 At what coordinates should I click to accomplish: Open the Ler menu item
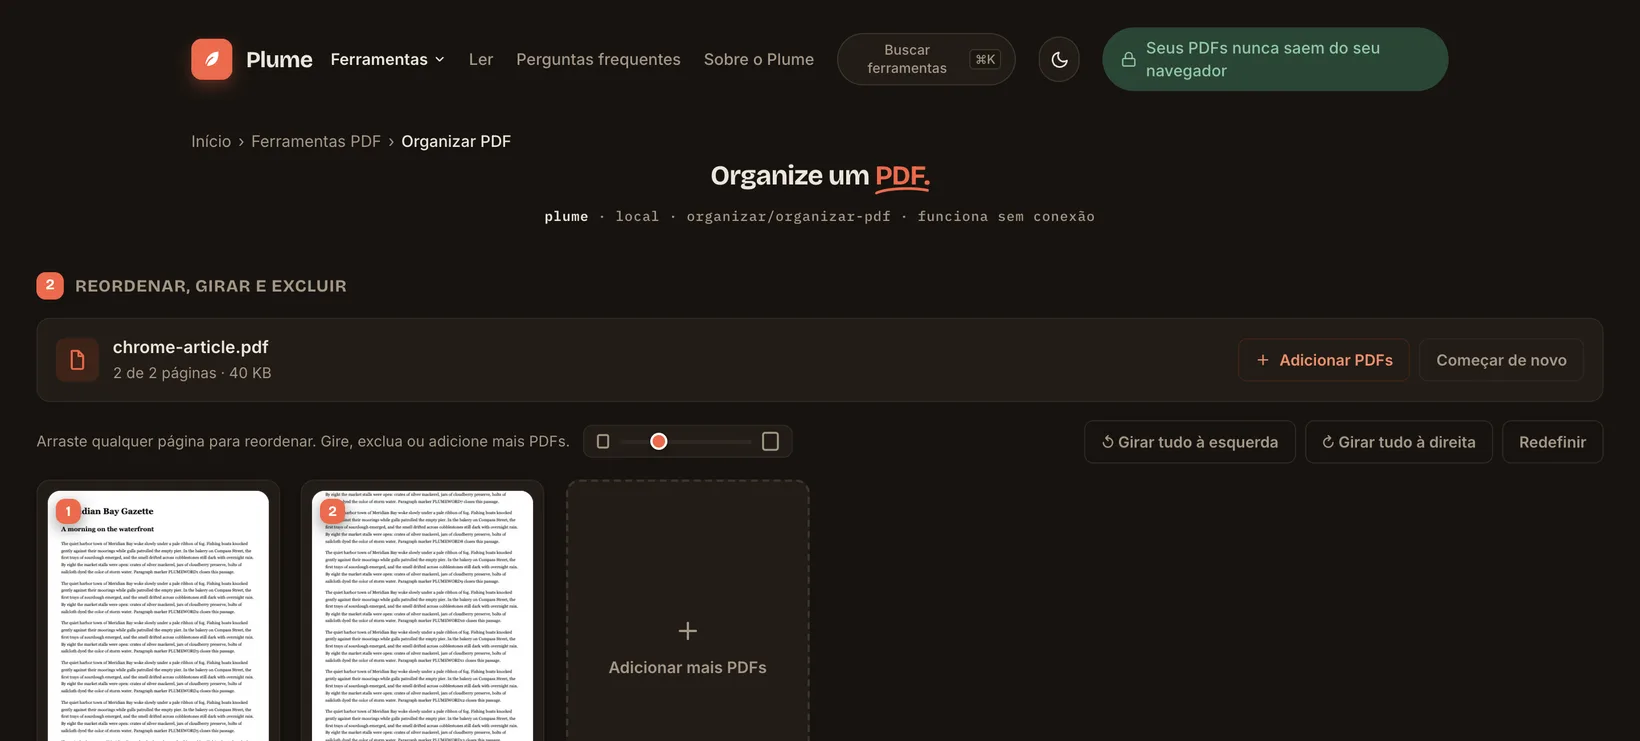[481, 59]
